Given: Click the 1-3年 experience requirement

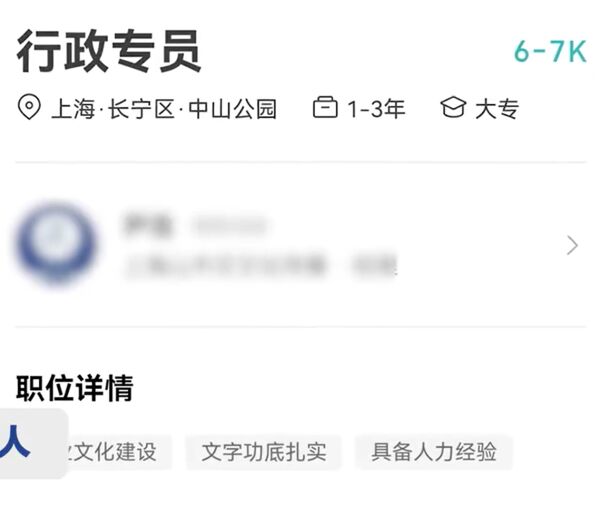Looking at the screenshot, I should 376,109.
